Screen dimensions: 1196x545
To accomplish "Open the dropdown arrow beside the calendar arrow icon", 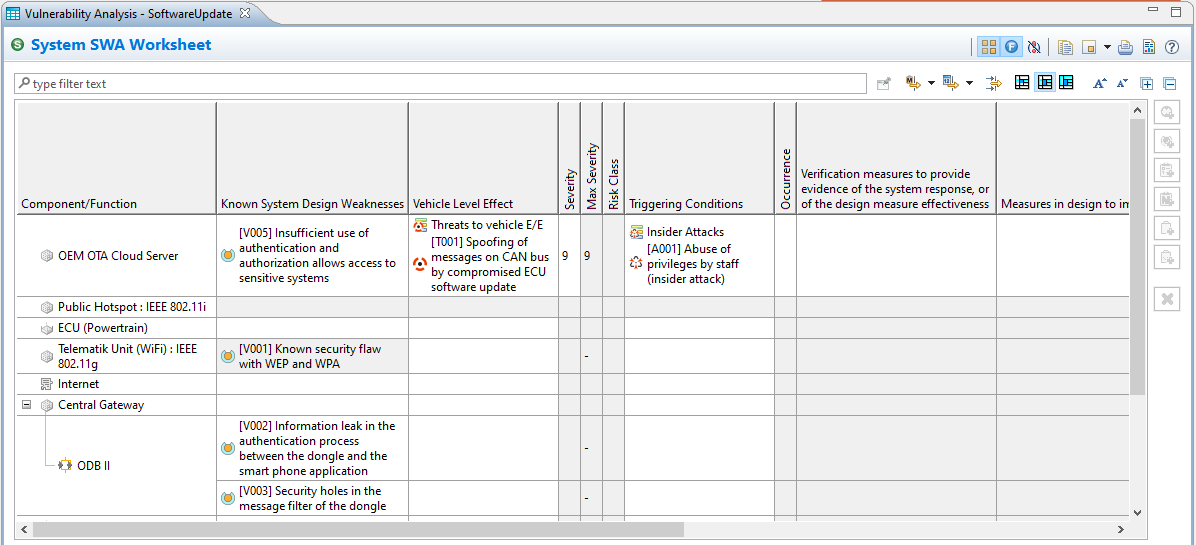I will point(969,84).
